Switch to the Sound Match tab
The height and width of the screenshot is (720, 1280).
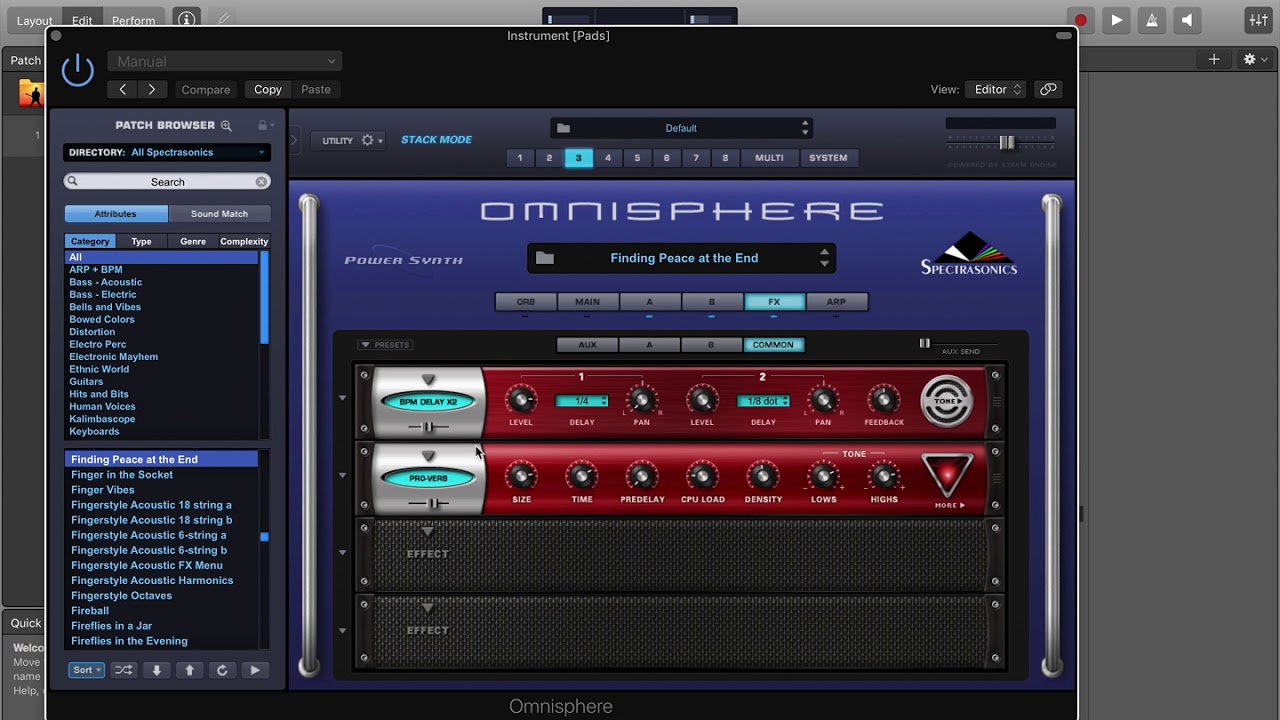pyautogui.click(x=219, y=214)
